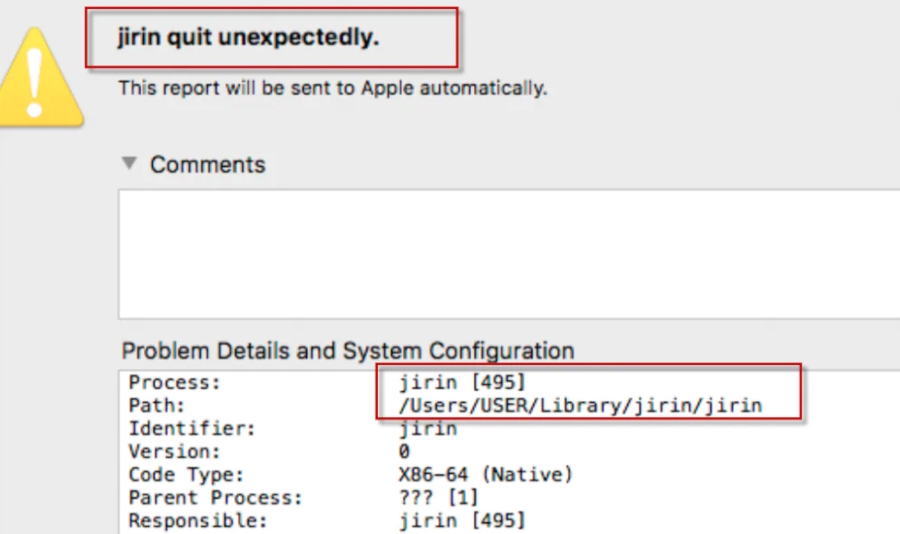Image resolution: width=900 pixels, height=534 pixels.
Task: Select the '0' value in Version row
Action: click(404, 452)
